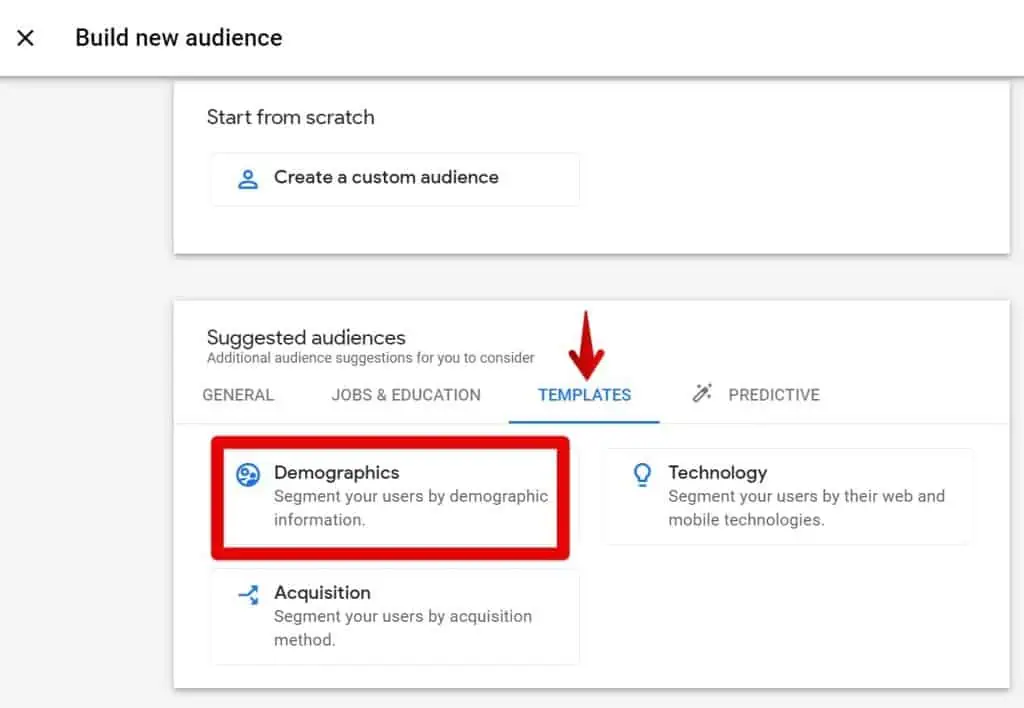The image size is (1024, 708).
Task: Open the Demographics template card
Action: (x=390, y=496)
